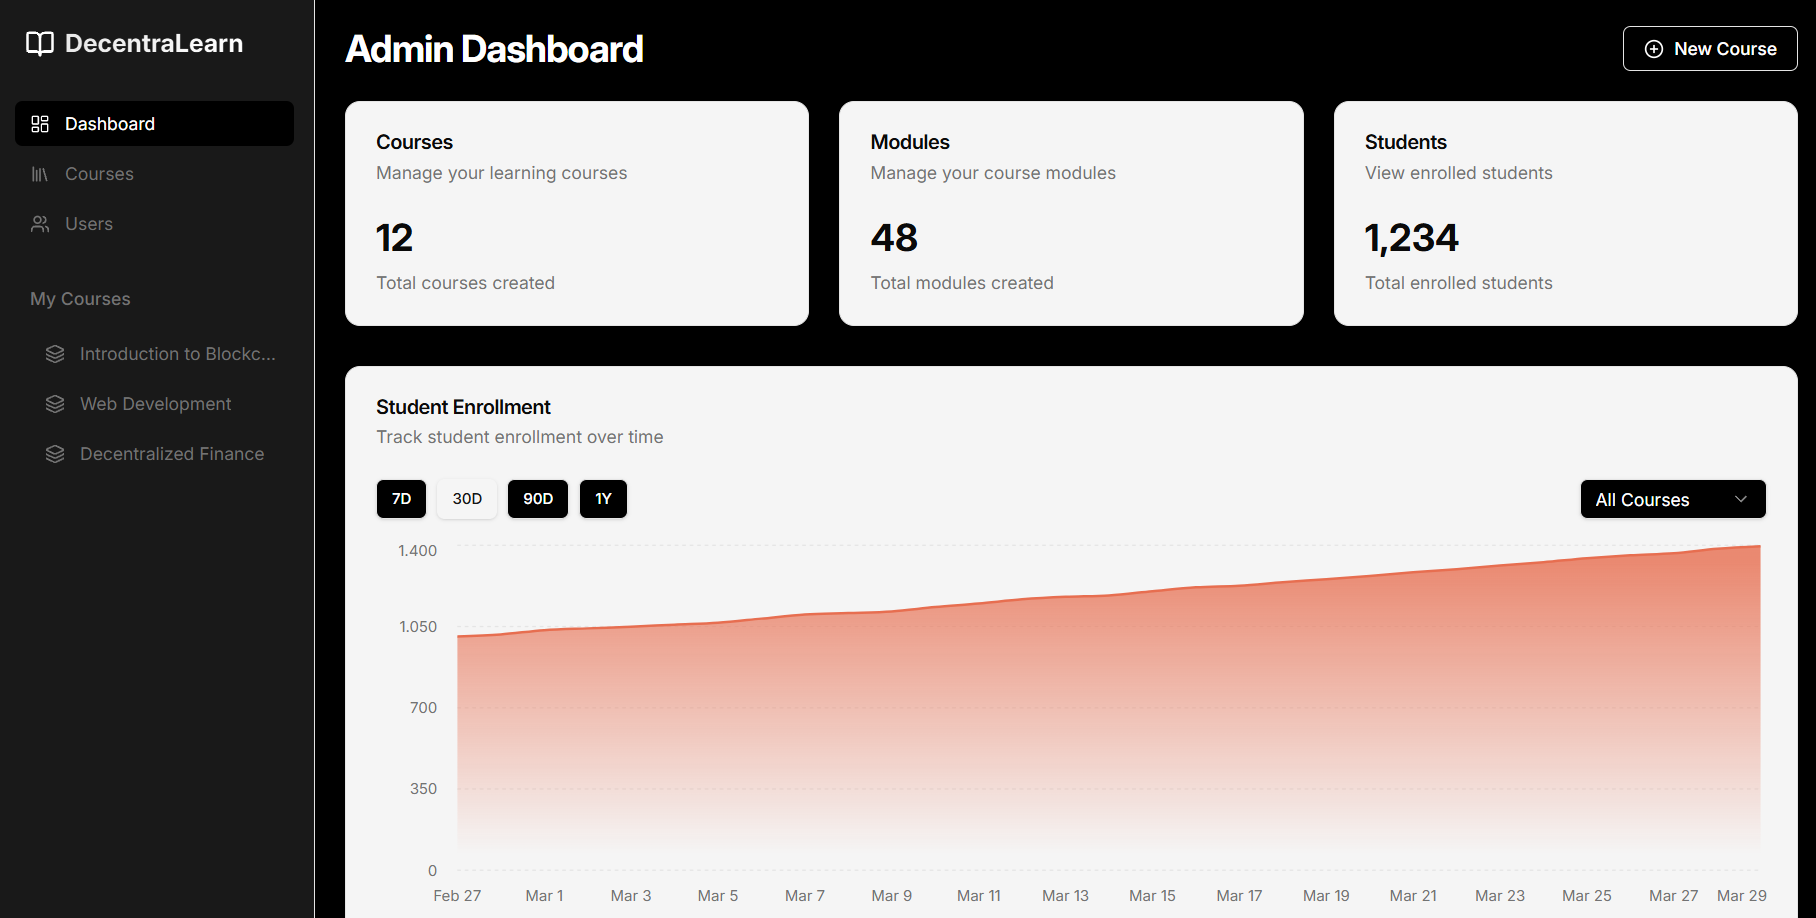1816x918 pixels.
Task: Click the My Courses section heading
Action: [x=80, y=299]
